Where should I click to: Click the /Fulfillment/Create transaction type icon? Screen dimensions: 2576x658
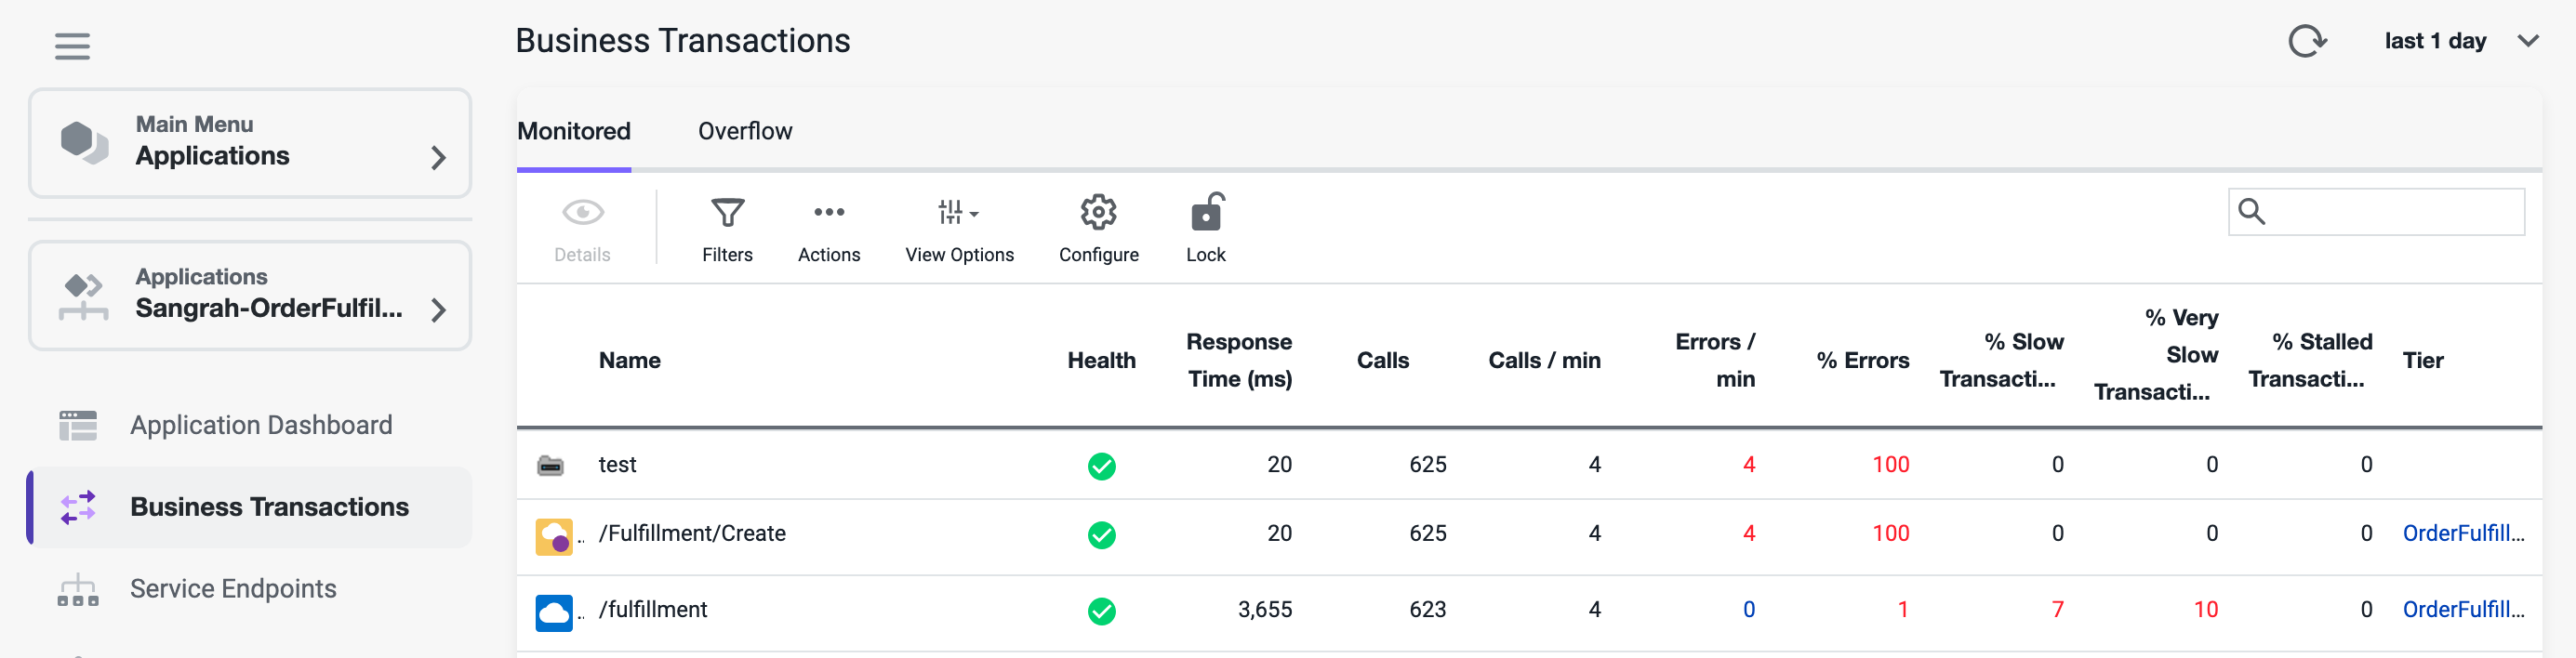554,536
